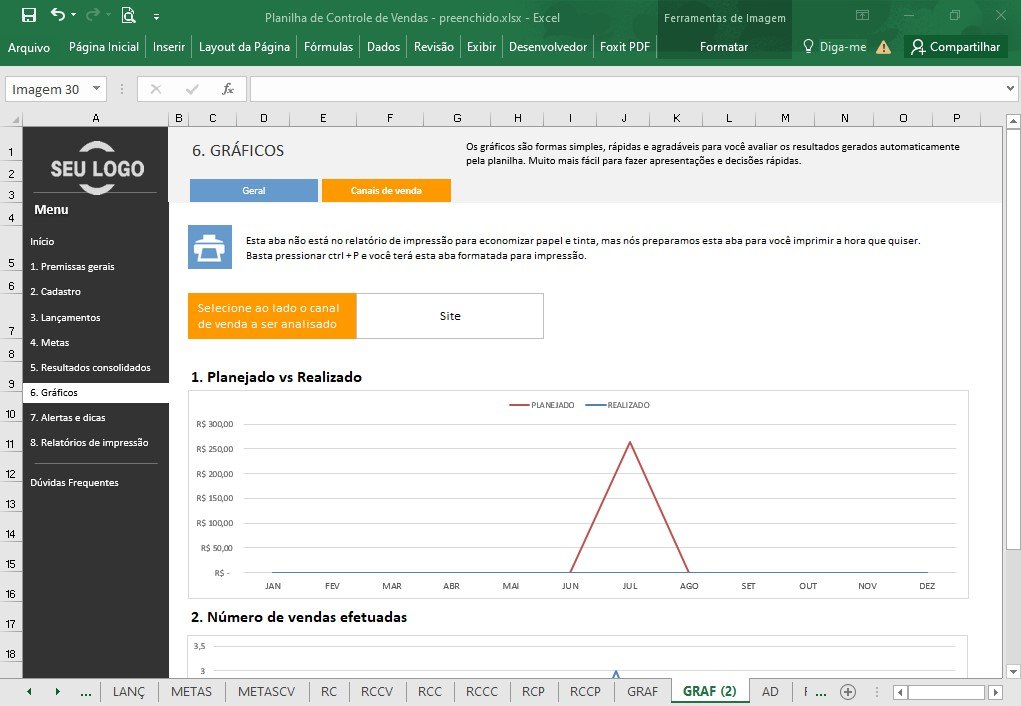This screenshot has height=706, width=1021.
Task: Switch to the RCCV sheet tab
Action: click(x=377, y=692)
